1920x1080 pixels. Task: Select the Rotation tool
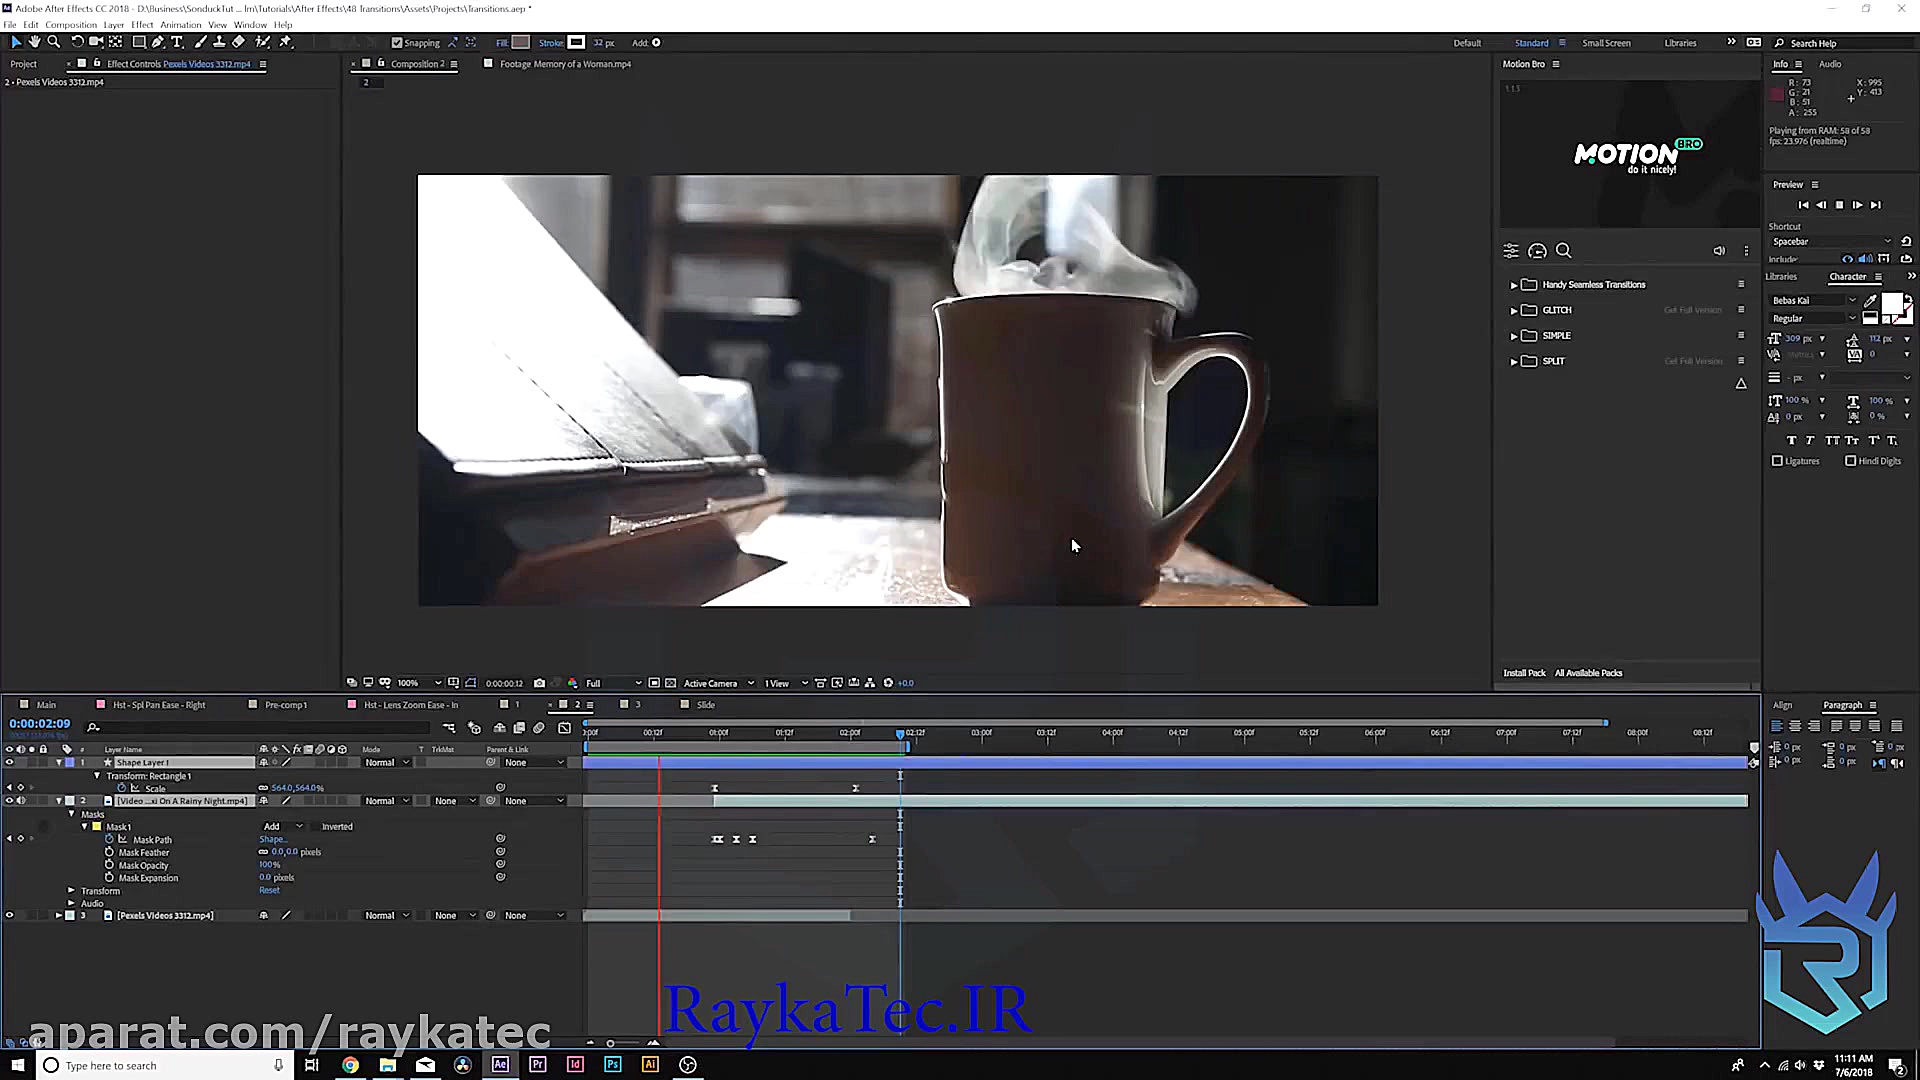[x=78, y=42]
